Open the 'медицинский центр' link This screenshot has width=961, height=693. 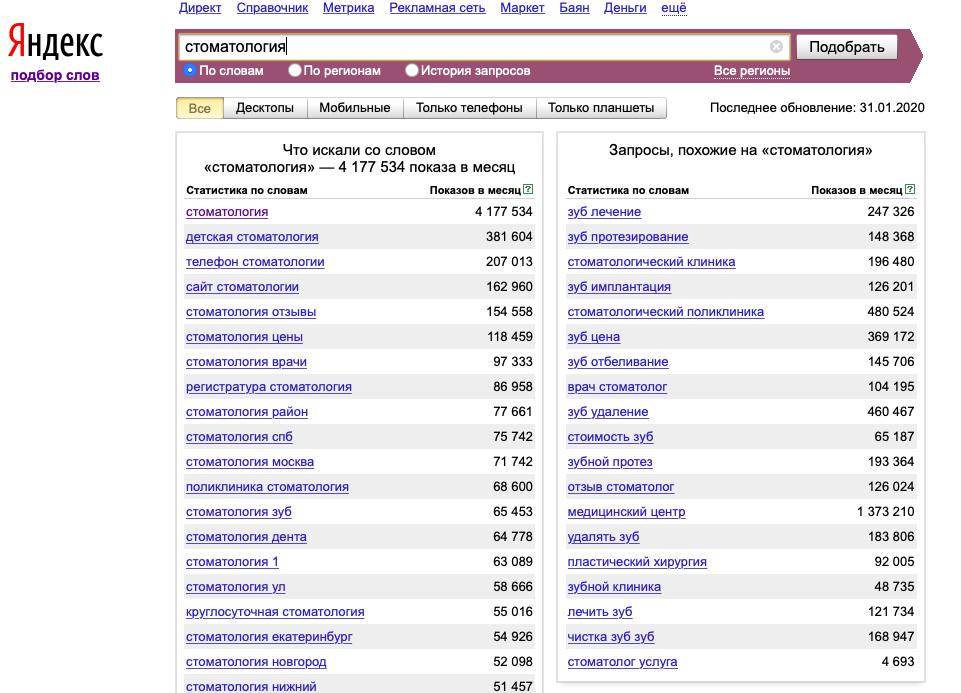[x=626, y=512]
